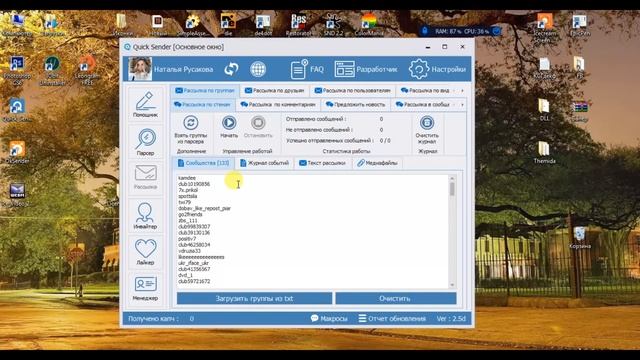
Task: Select the club59721672 list entry
Action: (x=194, y=282)
